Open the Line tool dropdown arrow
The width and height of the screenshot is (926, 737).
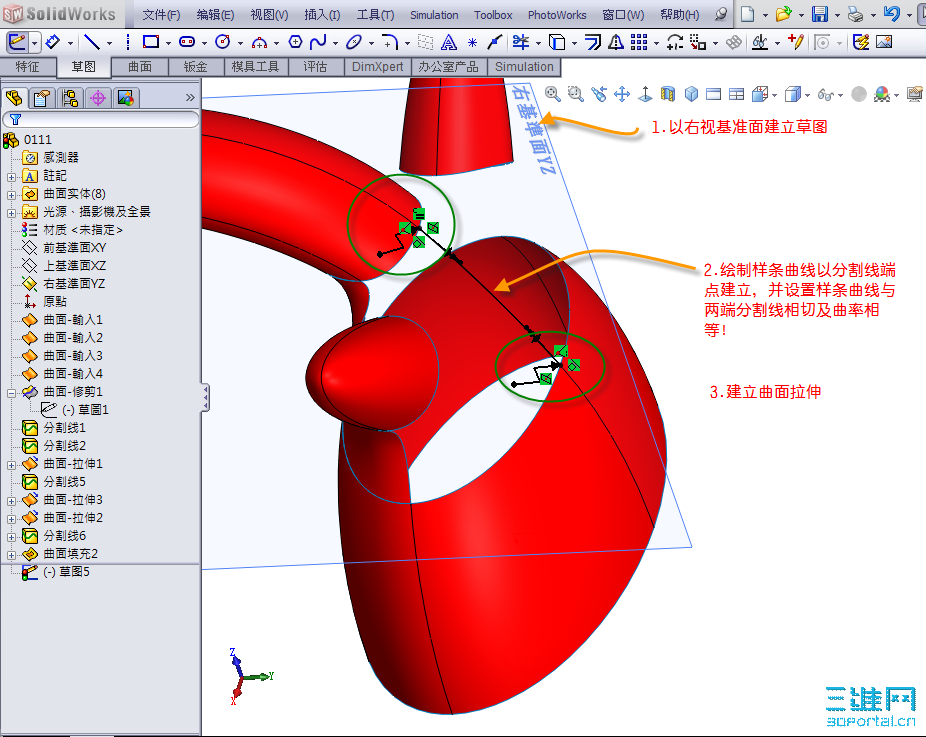click(109, 43)
